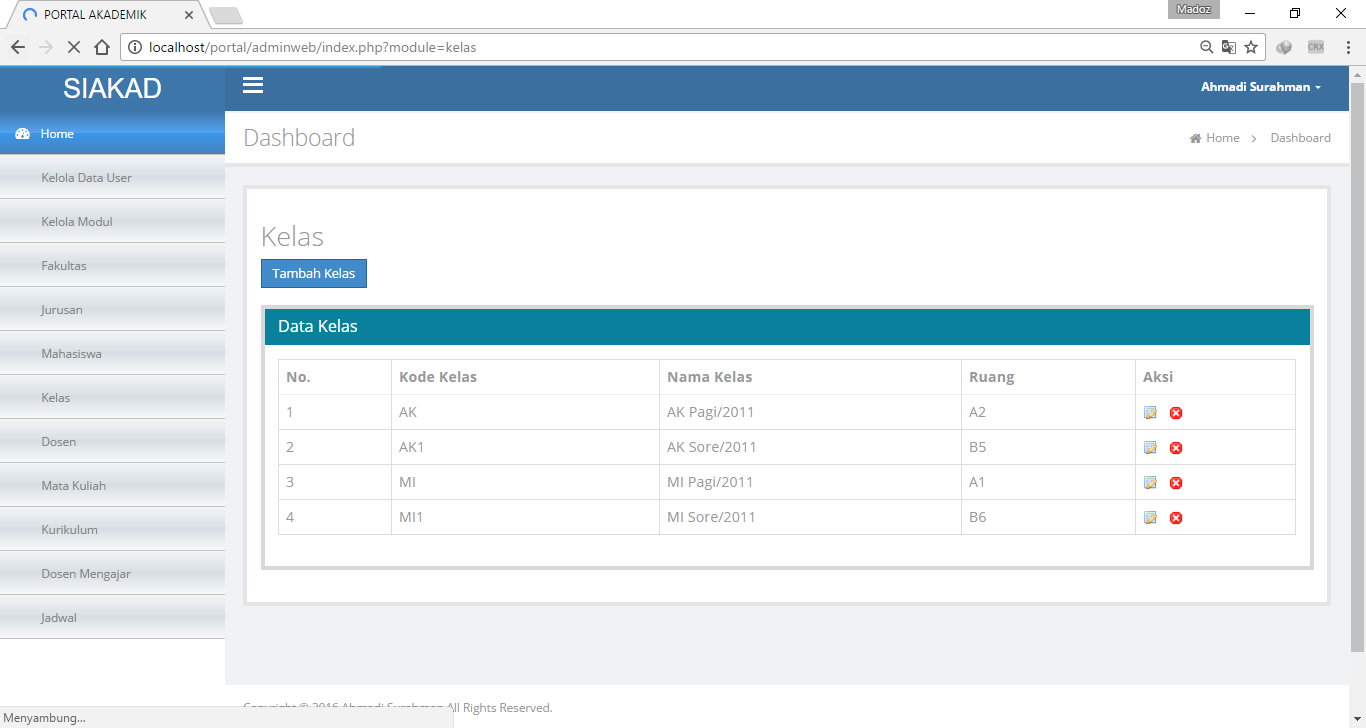This screenshot has height=728, width=1366.
Task: Open the Ahmadi Surahman user dropdown
Action: pyautogui.click(x=1262, y=87)
